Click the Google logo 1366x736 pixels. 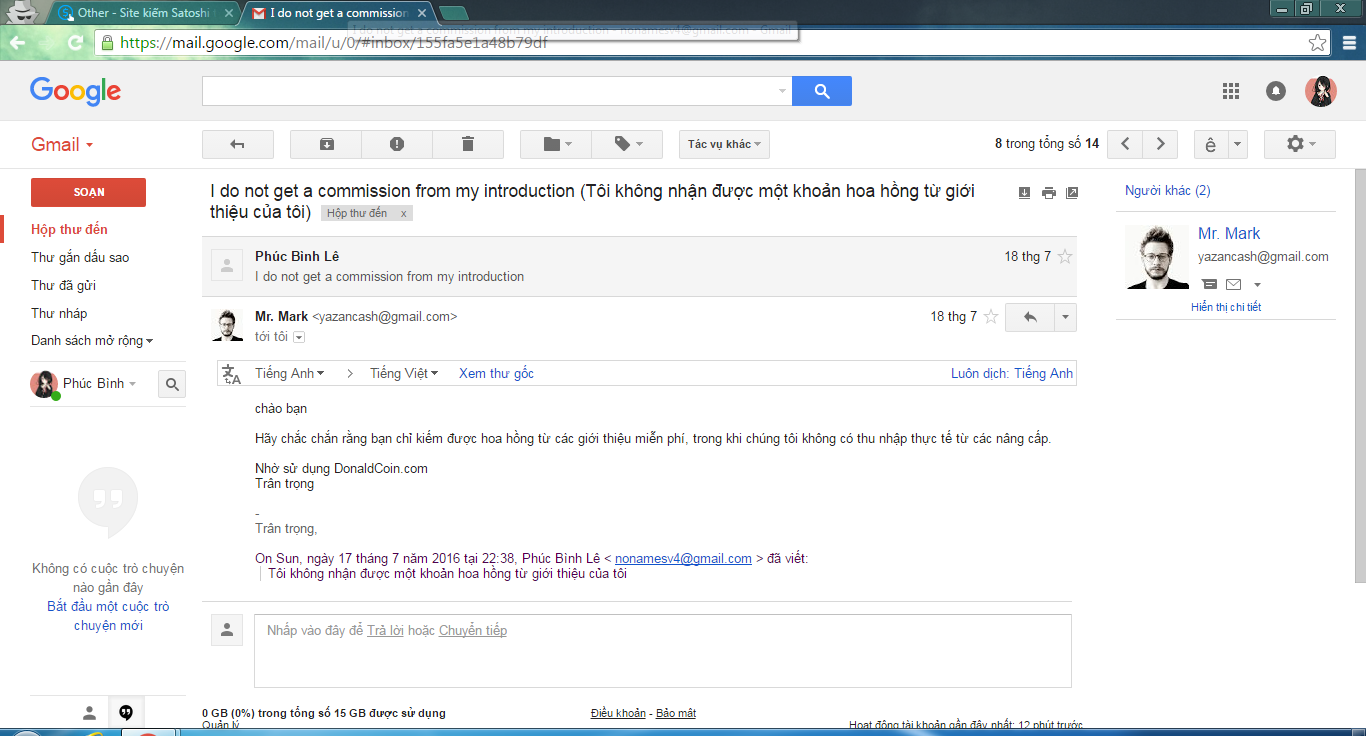click(75, 91)
